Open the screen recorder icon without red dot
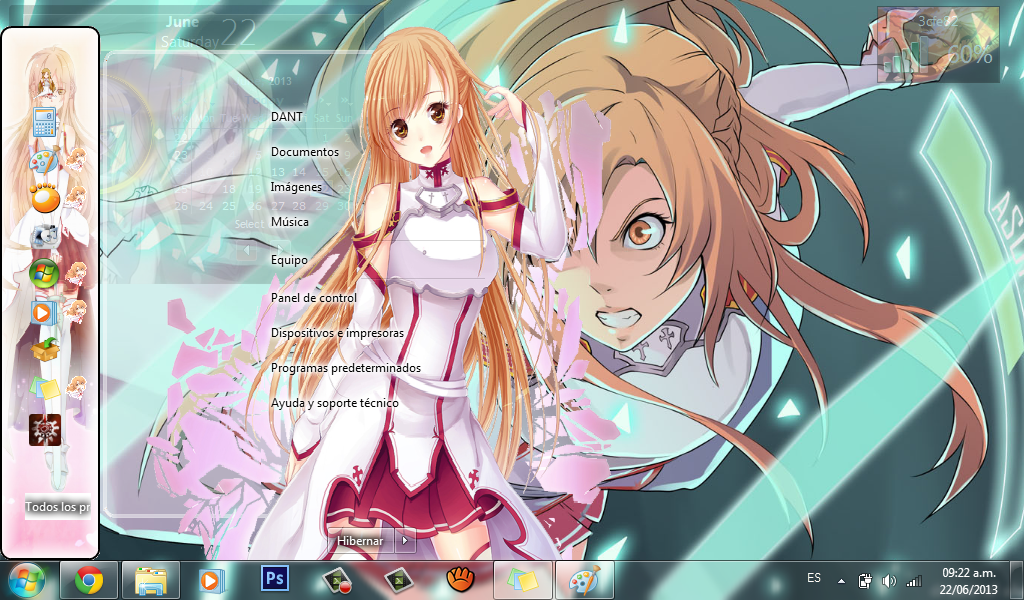The image size is (1024, 600). 398,579
